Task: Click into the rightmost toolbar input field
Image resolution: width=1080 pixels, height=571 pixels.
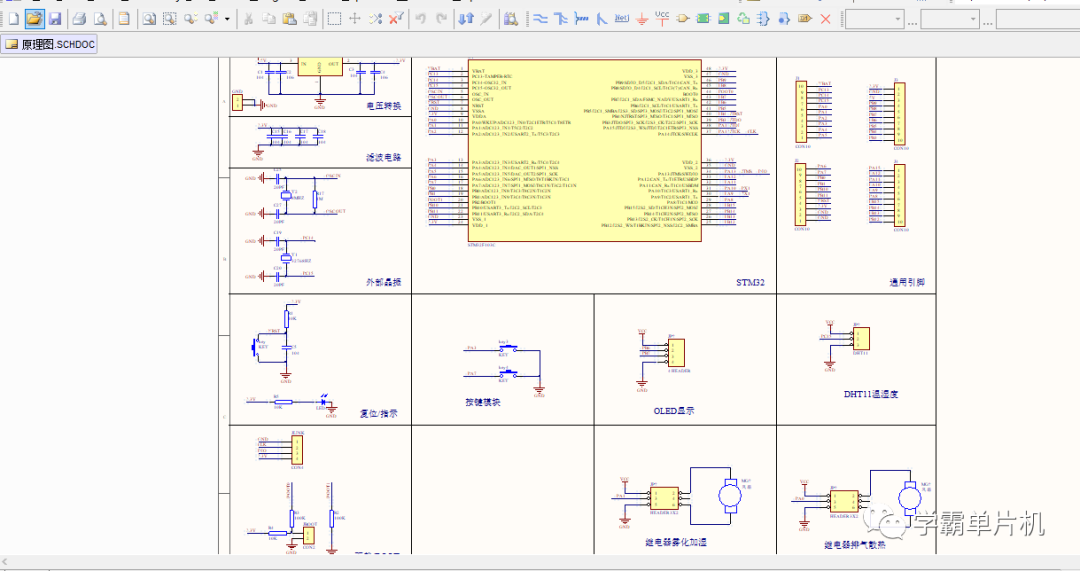Action: click(x=1038, y=19)
